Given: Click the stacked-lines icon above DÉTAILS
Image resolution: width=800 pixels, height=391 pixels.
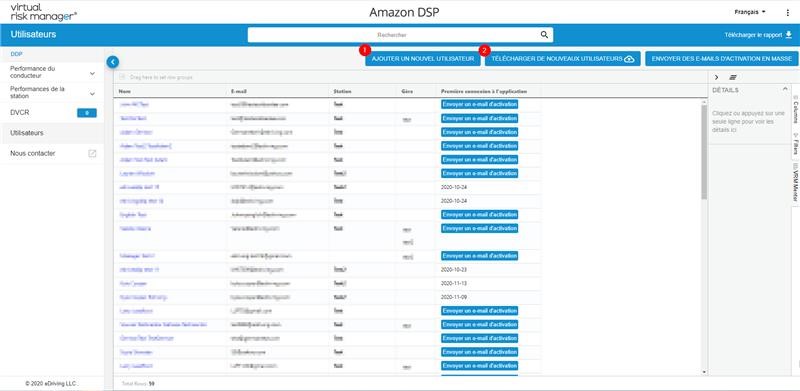Looking at the screenshot, I should click(x=733, y=77).
